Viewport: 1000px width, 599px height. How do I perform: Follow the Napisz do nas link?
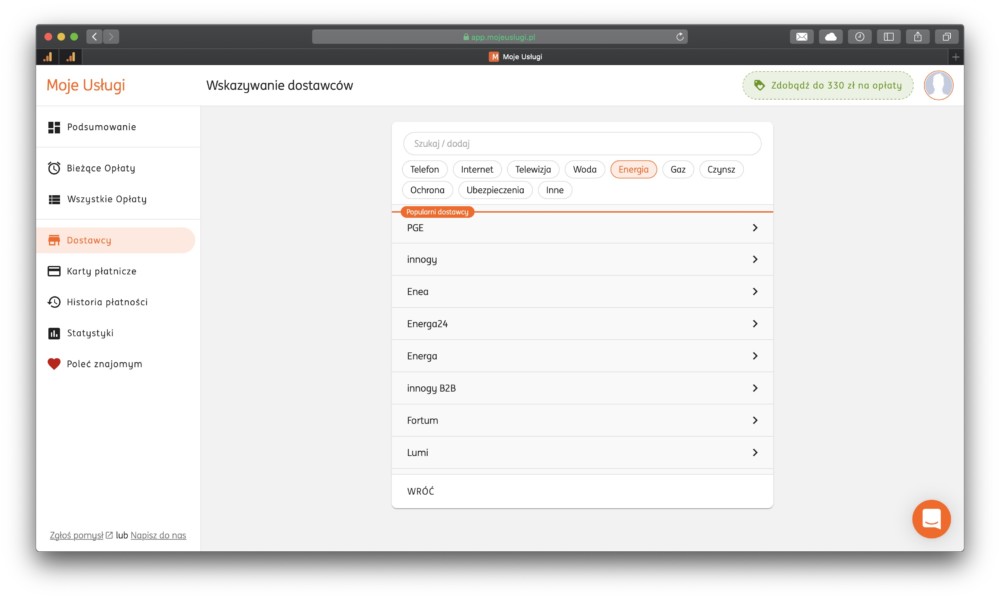click(158, 535)
